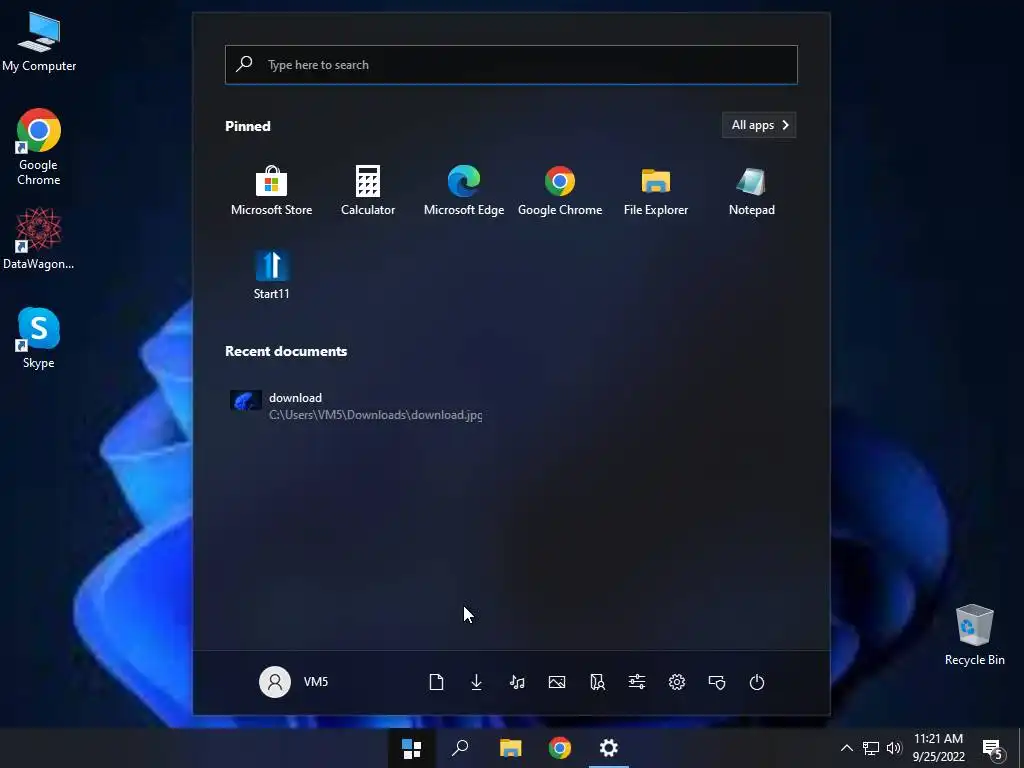Click the Power button in Start menu
The image size is (1024, 768).
[x=757, y=682]
